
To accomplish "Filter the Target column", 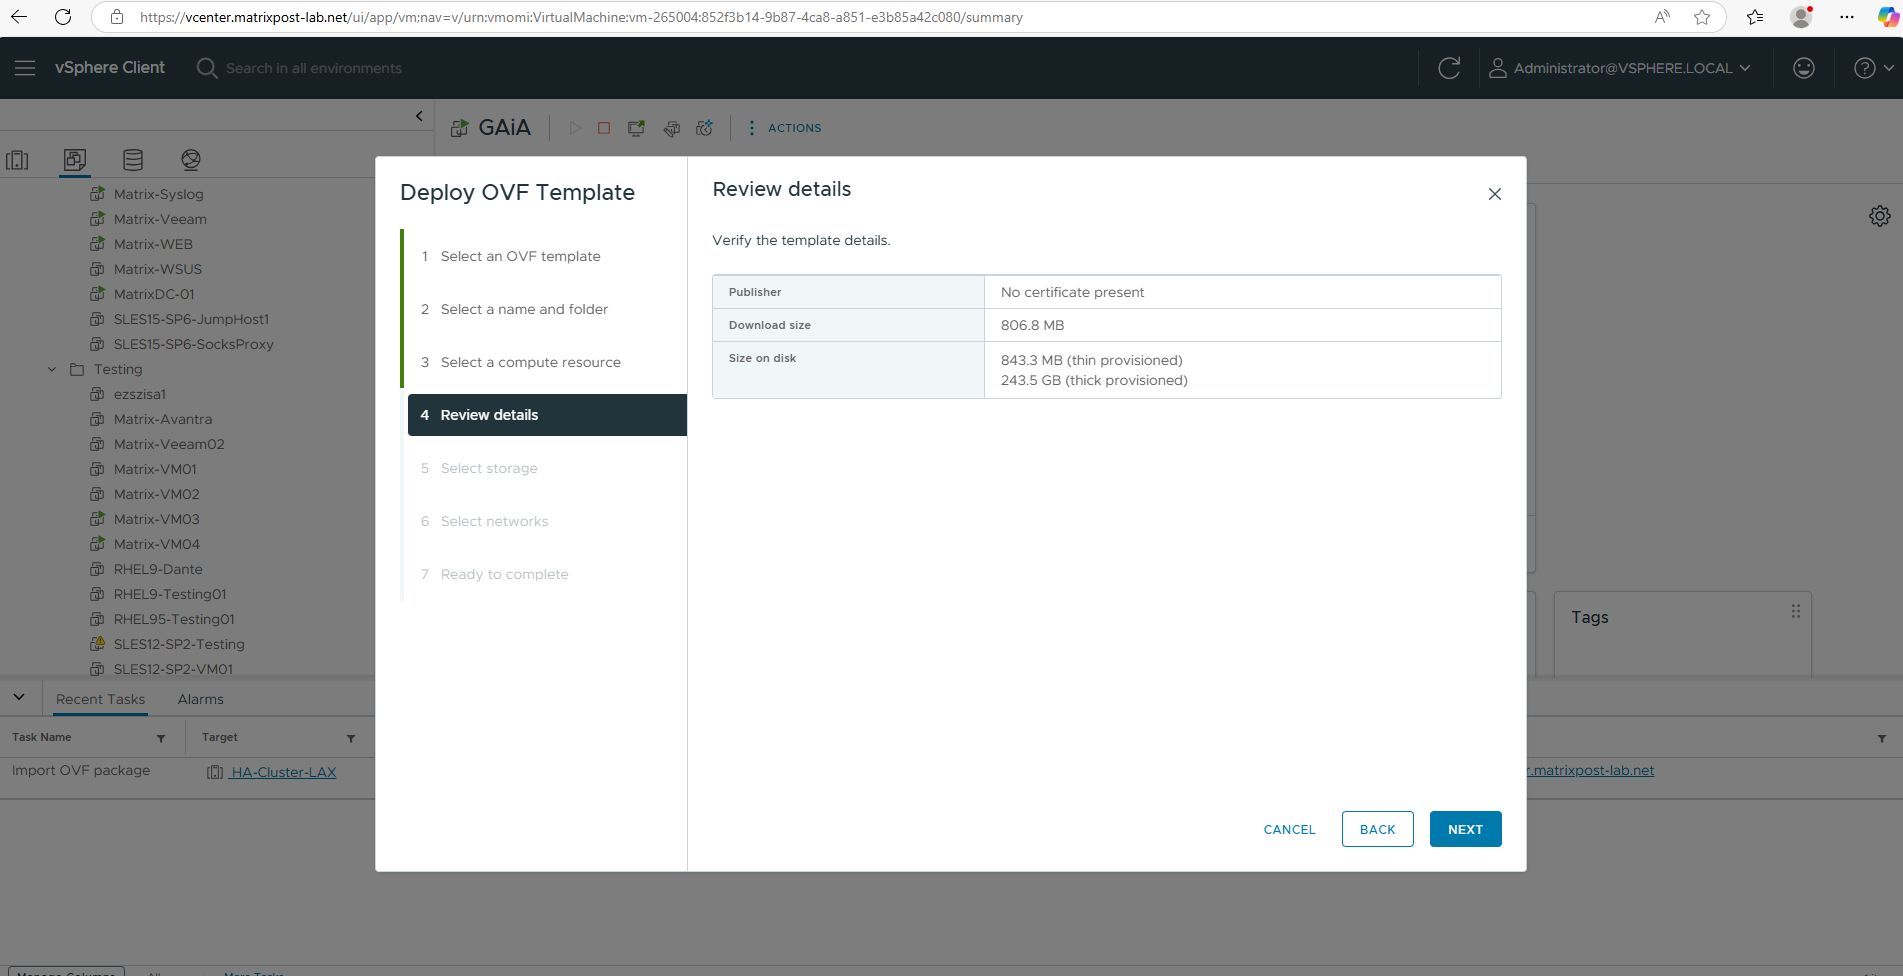I will coord(351,738).
